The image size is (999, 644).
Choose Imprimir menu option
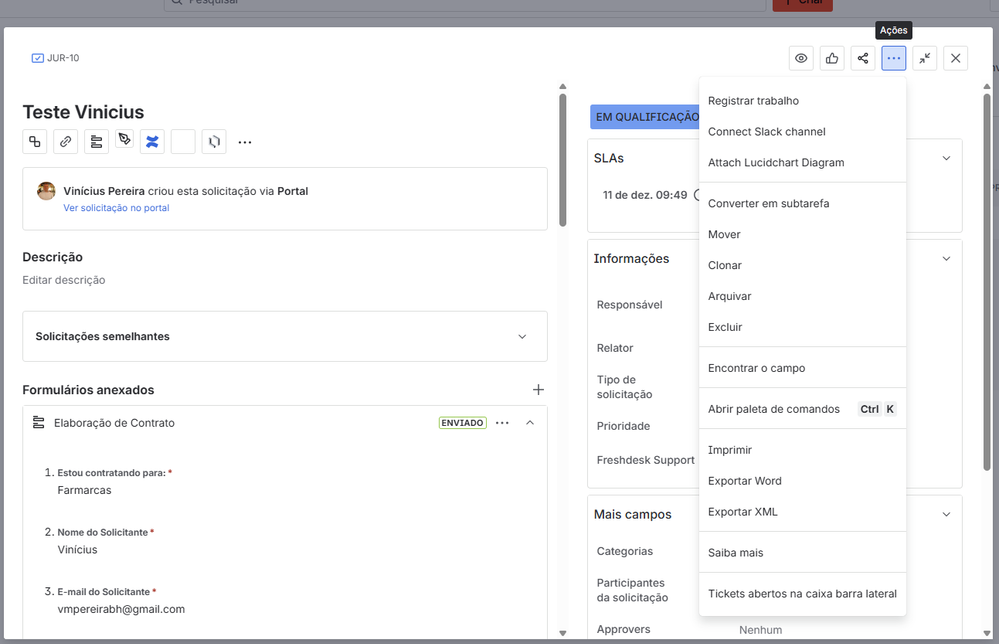802,450
